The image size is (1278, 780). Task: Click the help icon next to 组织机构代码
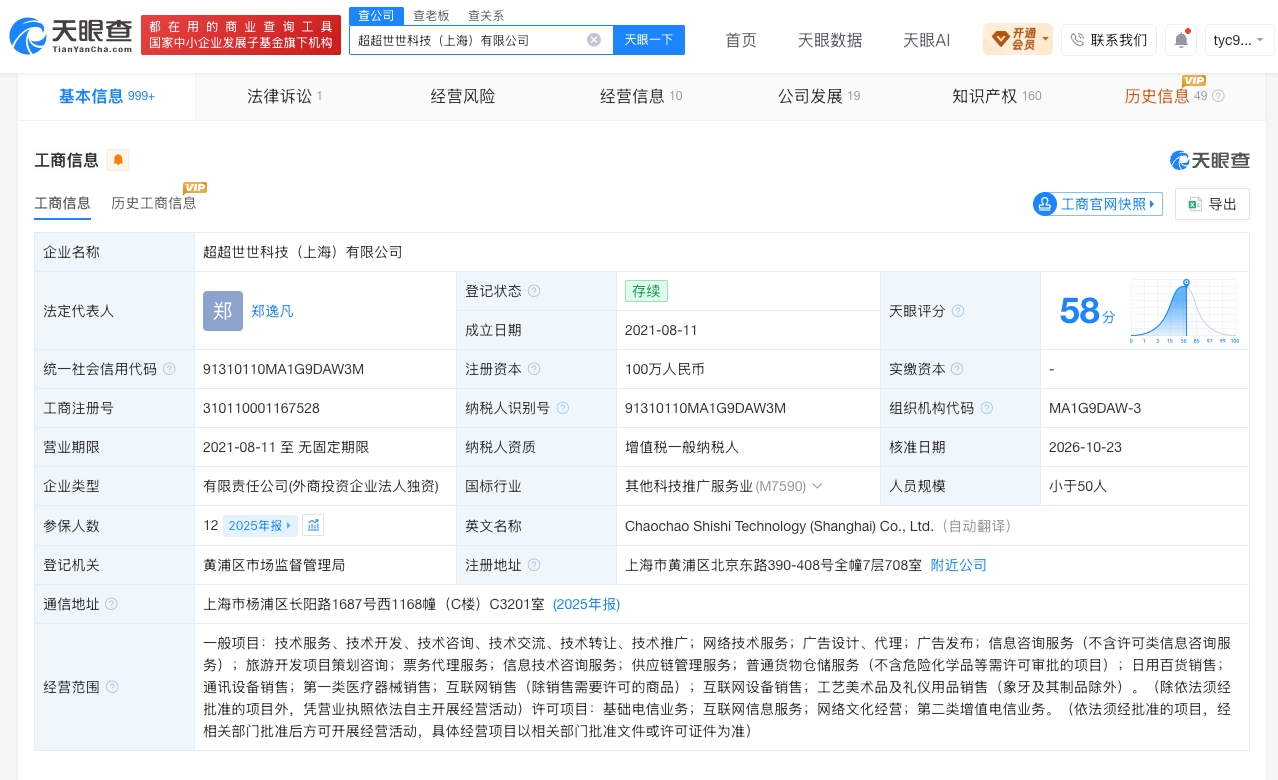[x=987, y=408]
